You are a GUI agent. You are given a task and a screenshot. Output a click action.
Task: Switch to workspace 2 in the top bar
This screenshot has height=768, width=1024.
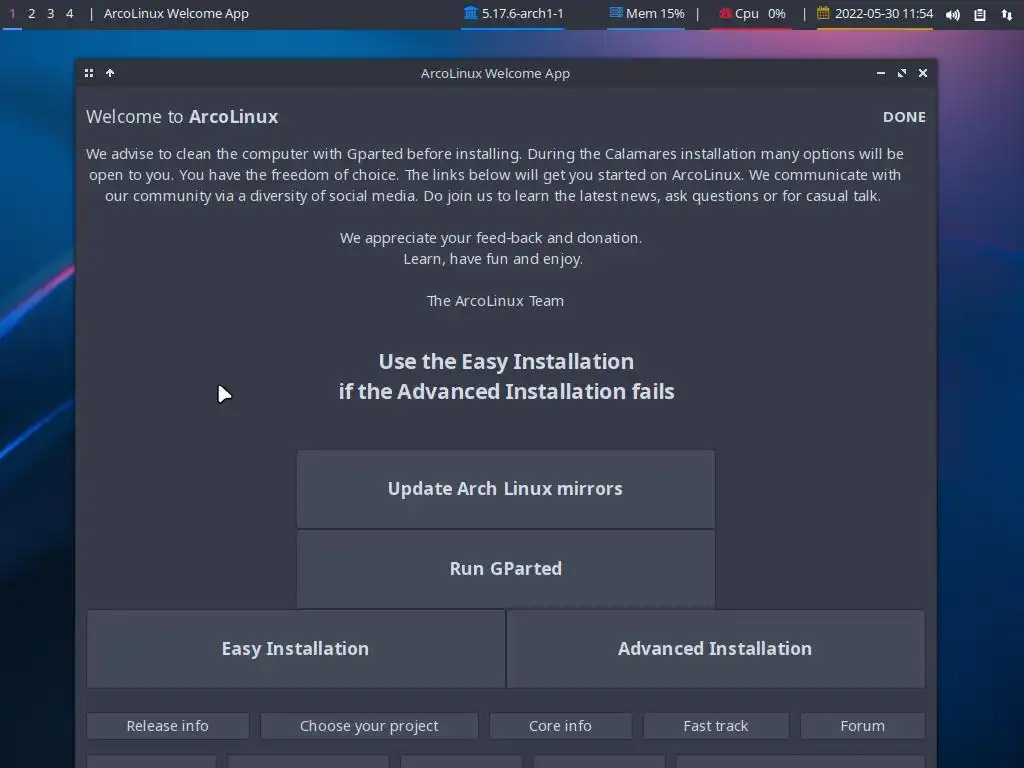31,14
